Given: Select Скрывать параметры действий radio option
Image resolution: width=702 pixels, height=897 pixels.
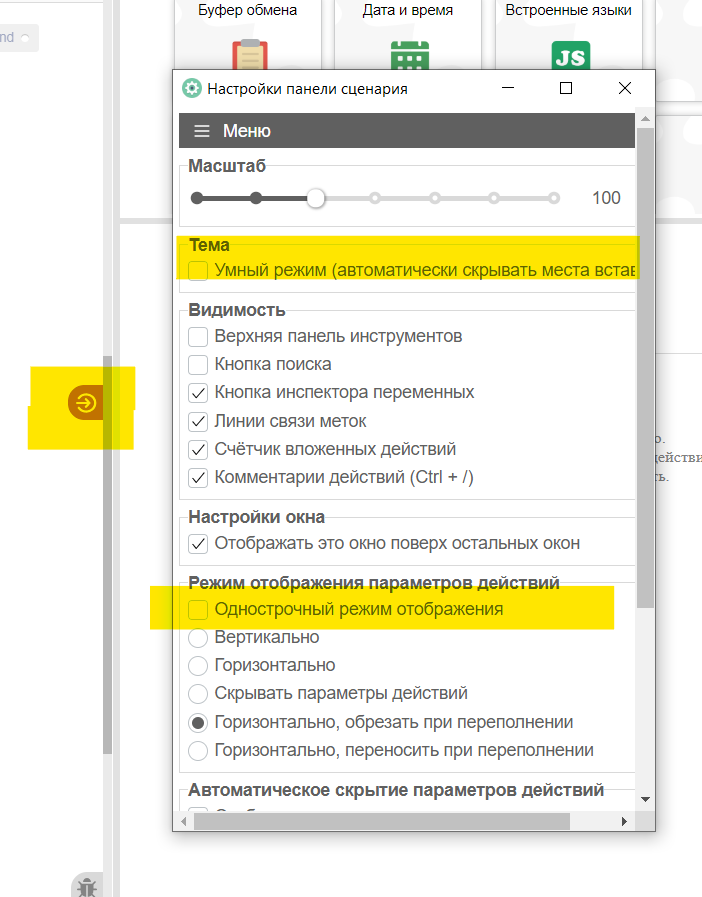Looking at the screenshot, I should click(198, 693).
